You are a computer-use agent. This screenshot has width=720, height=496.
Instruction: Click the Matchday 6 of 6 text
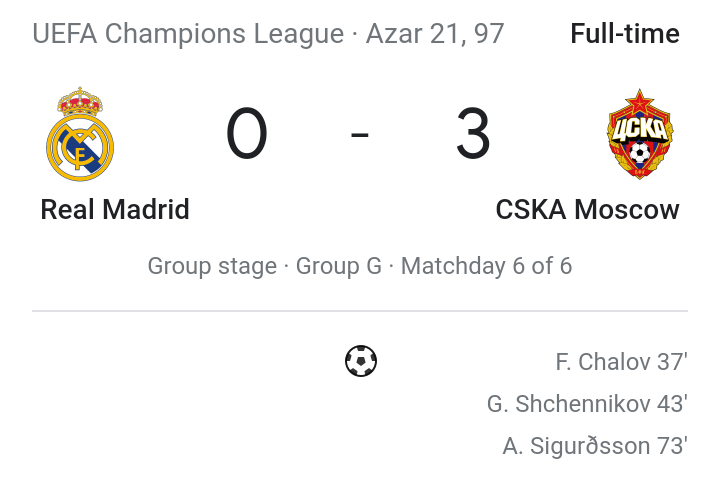(x=486, y=266)
